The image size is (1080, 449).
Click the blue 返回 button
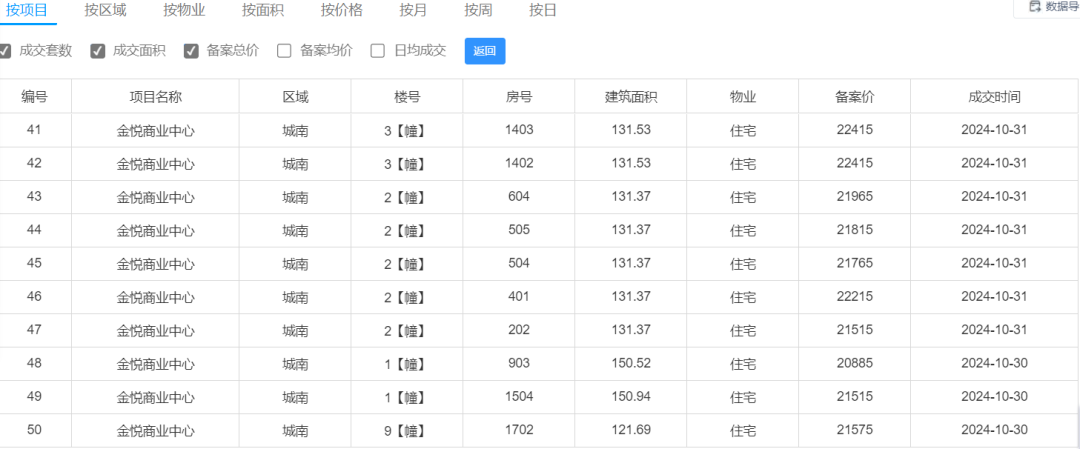tap(485, 51)
